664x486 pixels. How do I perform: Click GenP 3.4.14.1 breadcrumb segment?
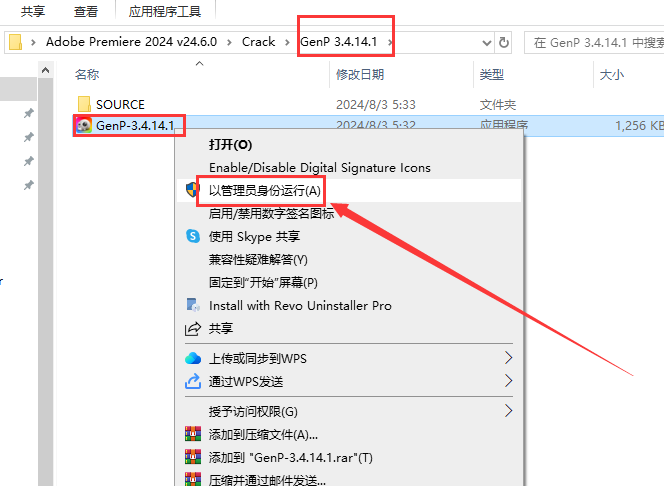point(339,42)
